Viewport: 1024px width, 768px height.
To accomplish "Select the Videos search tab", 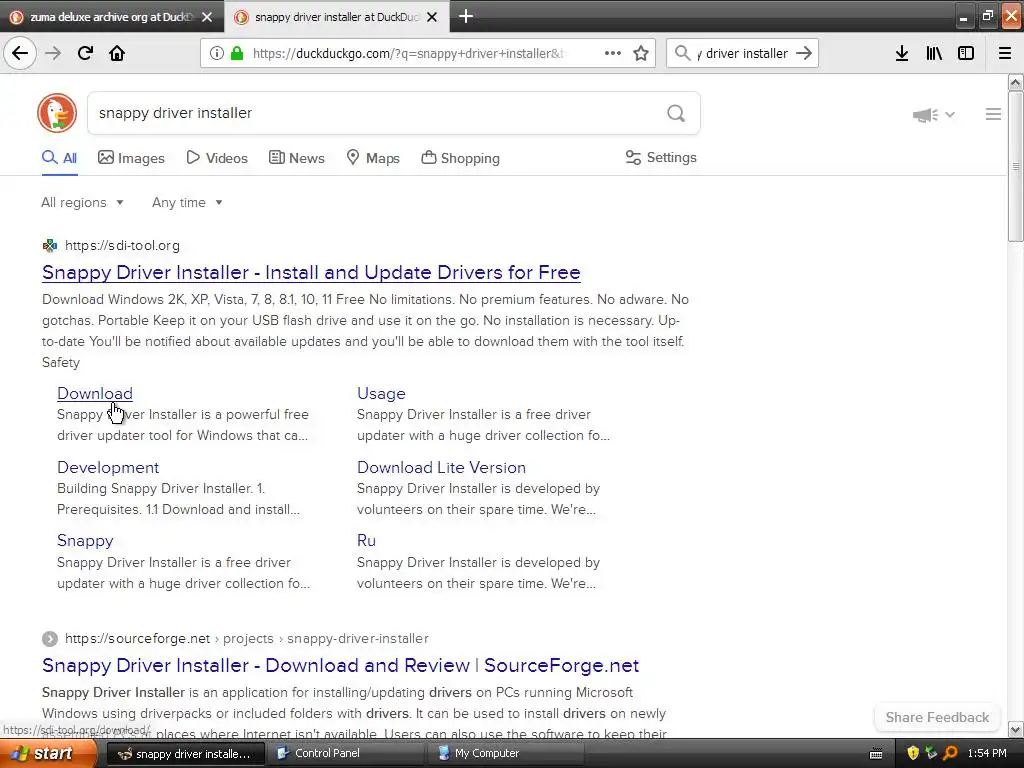I will click(x=217, y=158).
